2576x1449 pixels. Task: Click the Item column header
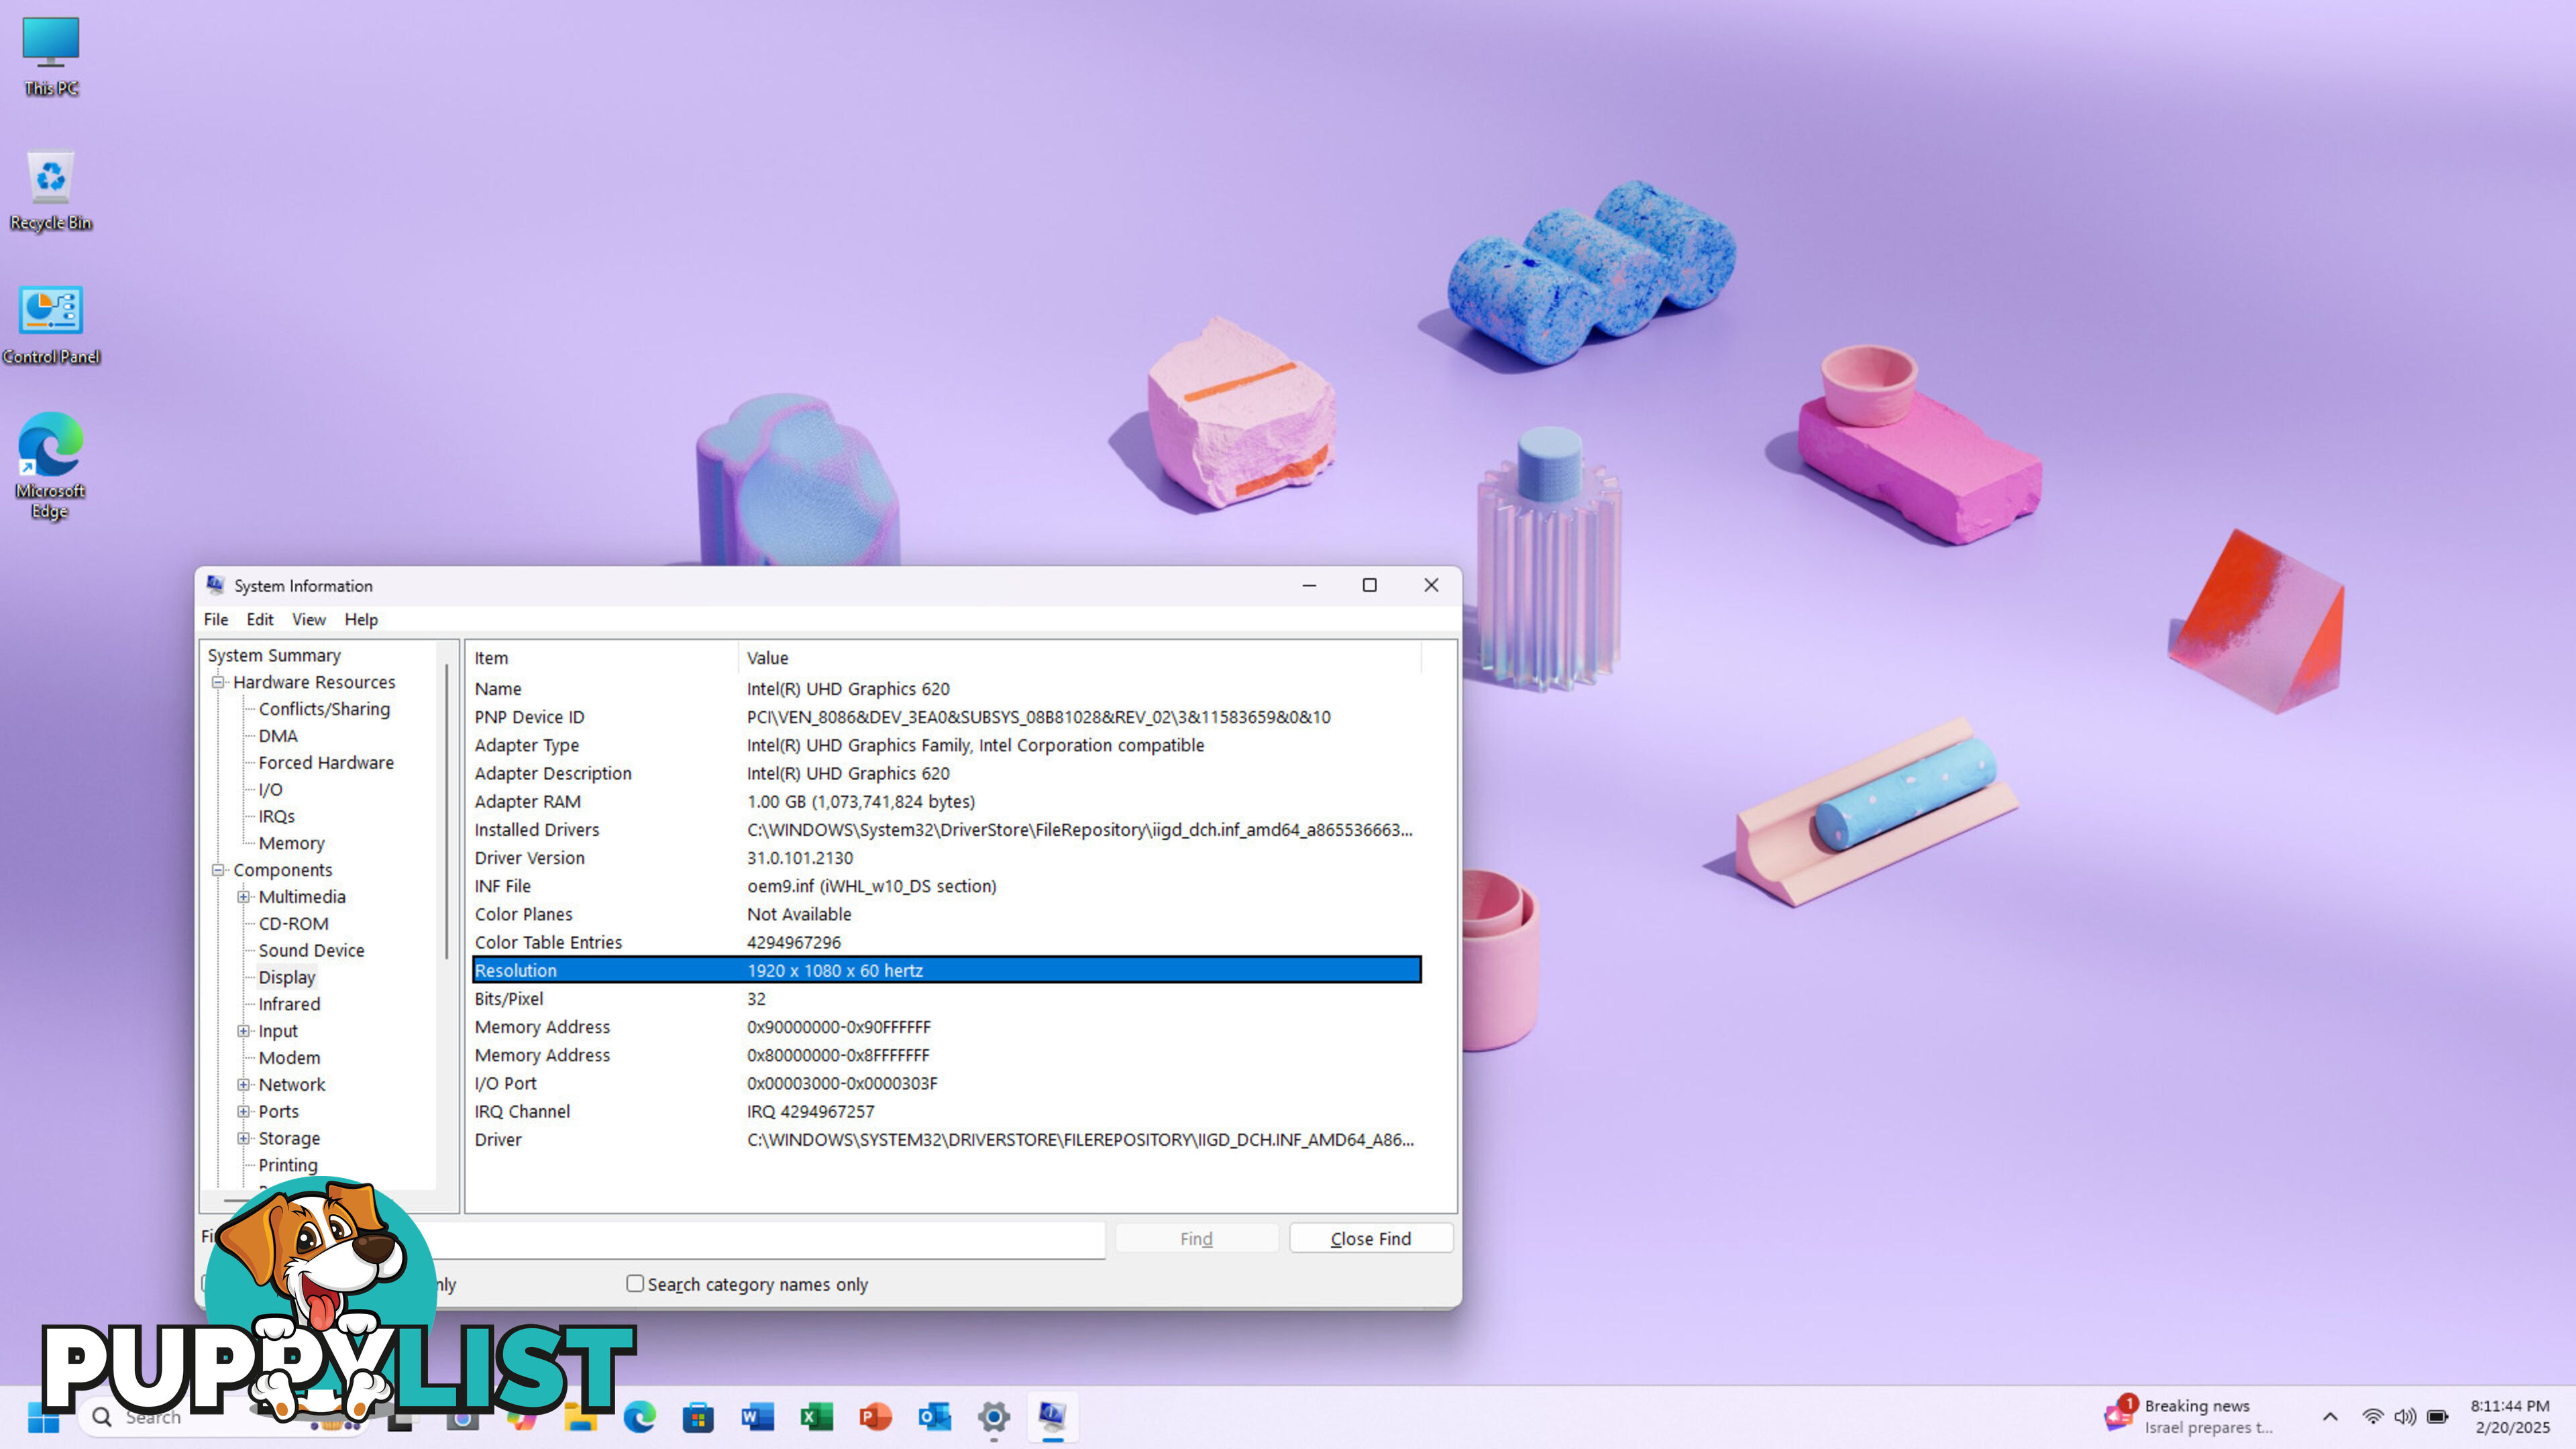pos(603,658)
